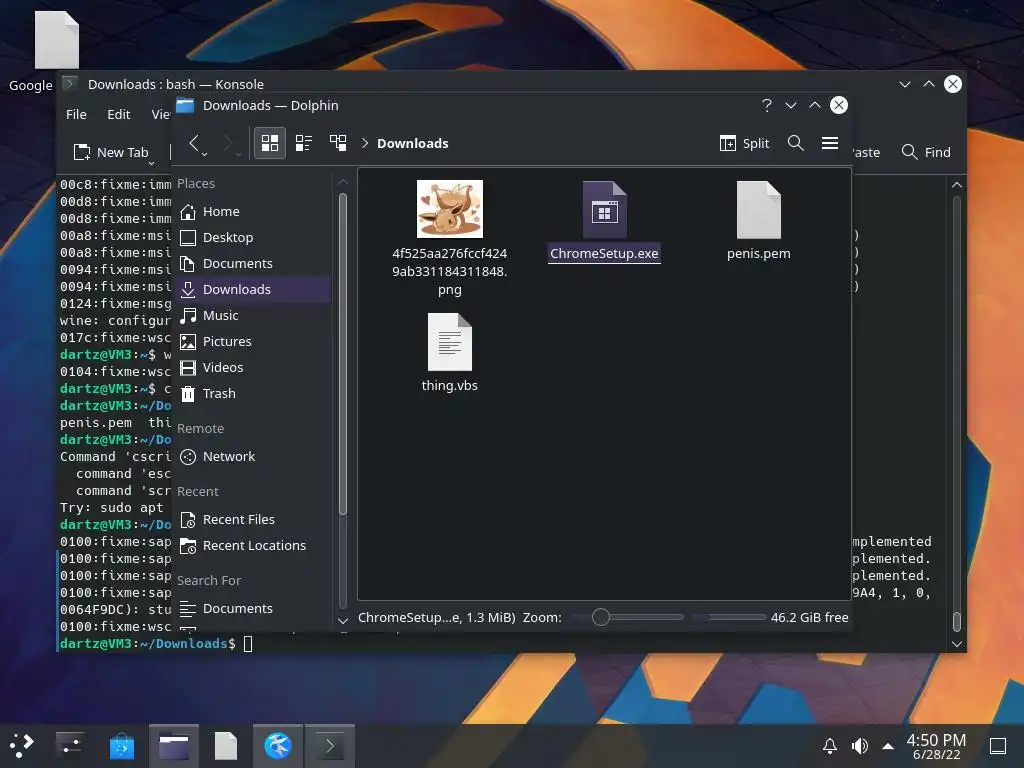Open the volume control in system tray
Image resolution: width=1024 pixels, height=768 pixels.
pos(859,746)
